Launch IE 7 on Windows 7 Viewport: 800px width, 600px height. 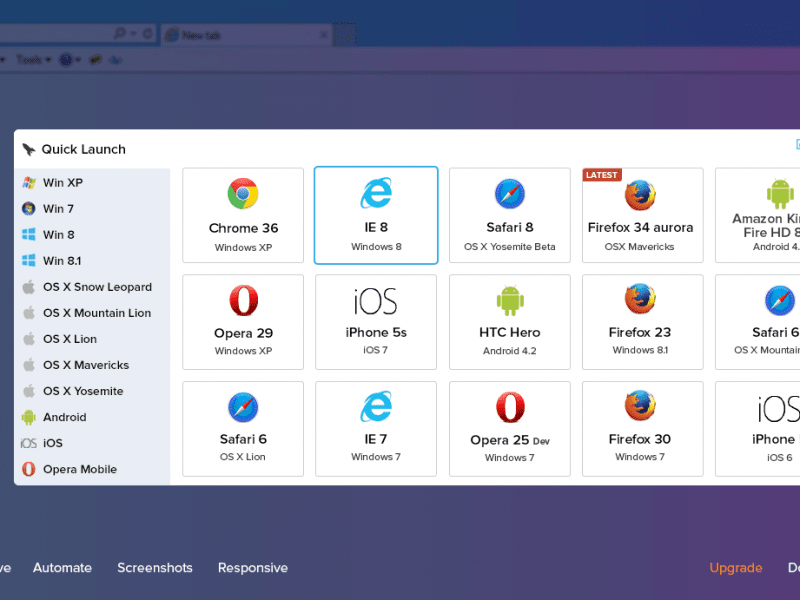pyautogui.click(x=376, y=429)
